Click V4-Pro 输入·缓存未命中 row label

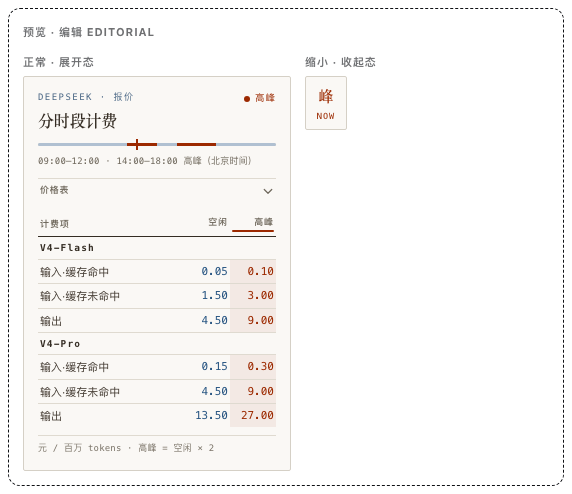pyautogui.click(x=80, y=392)
